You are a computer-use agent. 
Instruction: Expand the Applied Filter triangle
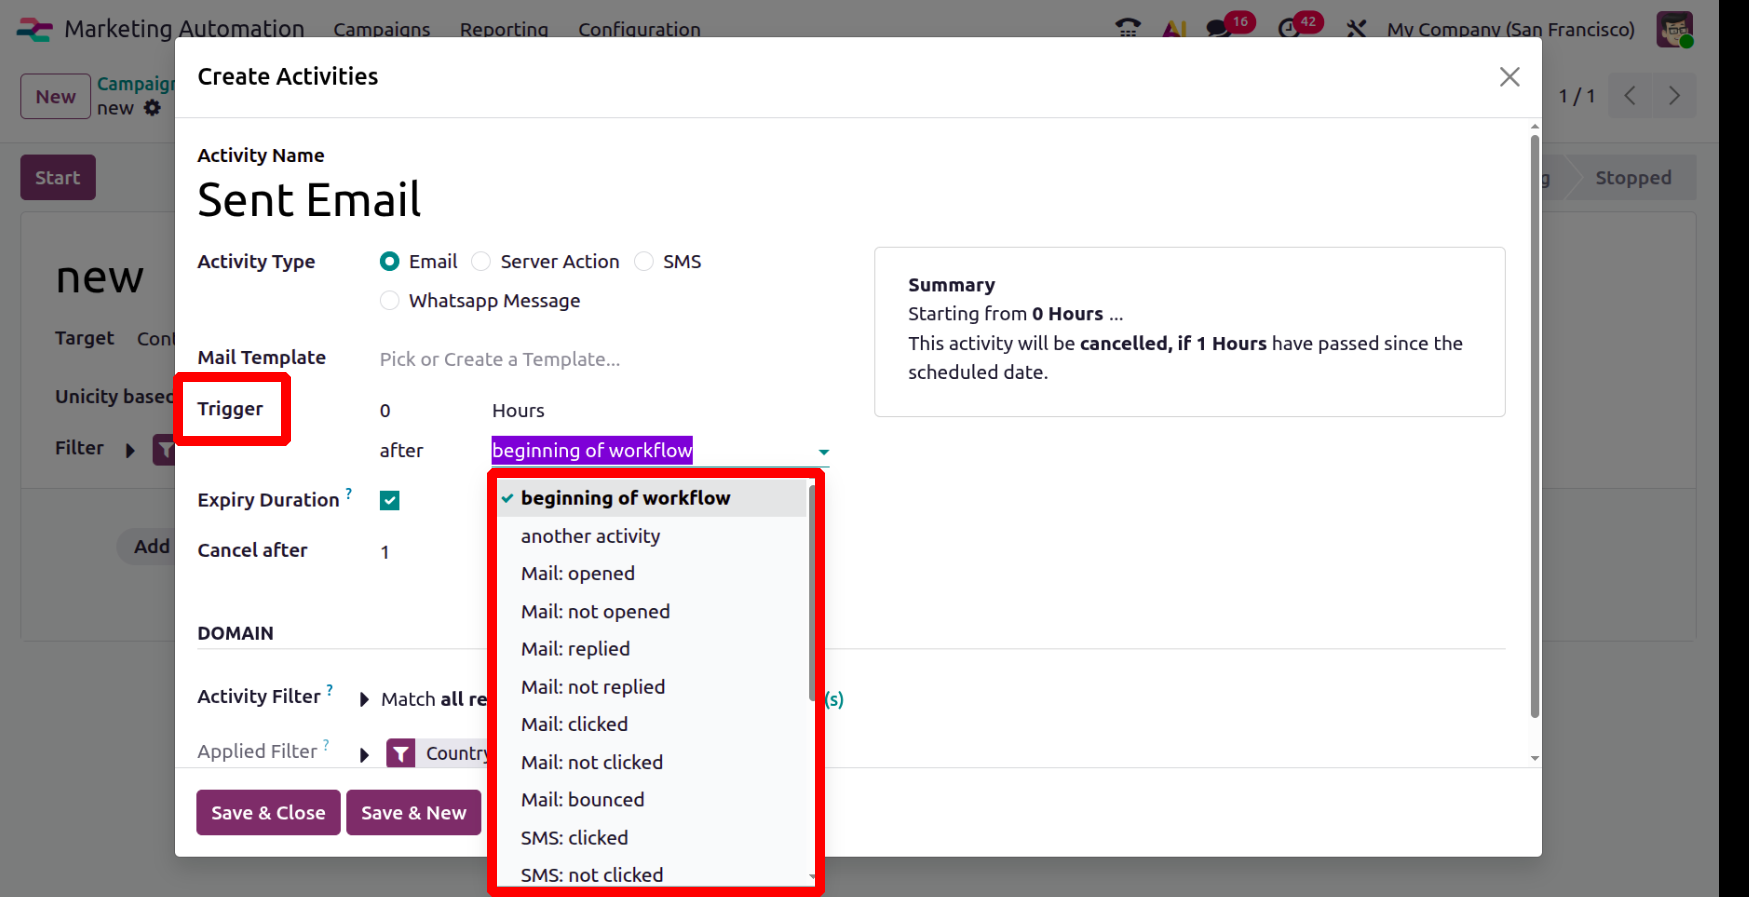[364, 755]
